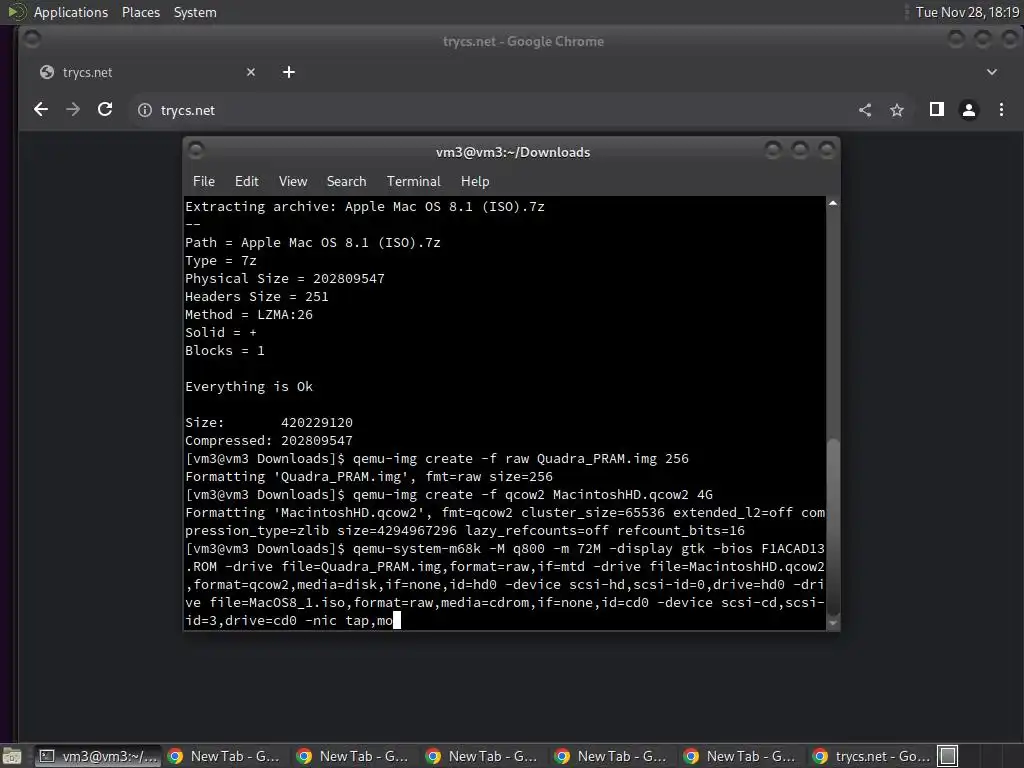Open the Terminal menu in terminal window
The height and width of the screenshot is (768, 1024).
pyautogui.click(x=413, y=182)
